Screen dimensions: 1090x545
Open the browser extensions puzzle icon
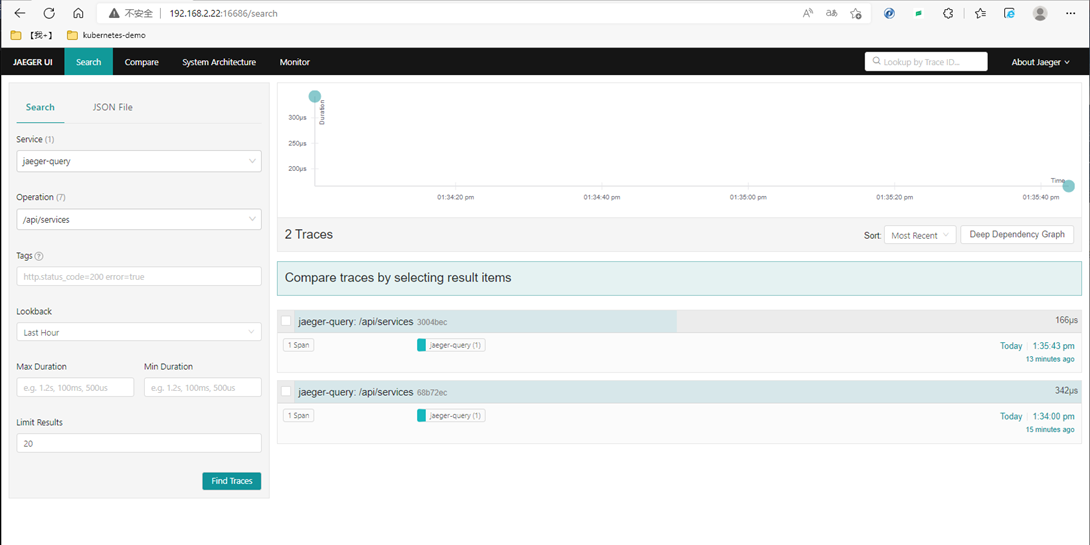click(x=948, y=14)
